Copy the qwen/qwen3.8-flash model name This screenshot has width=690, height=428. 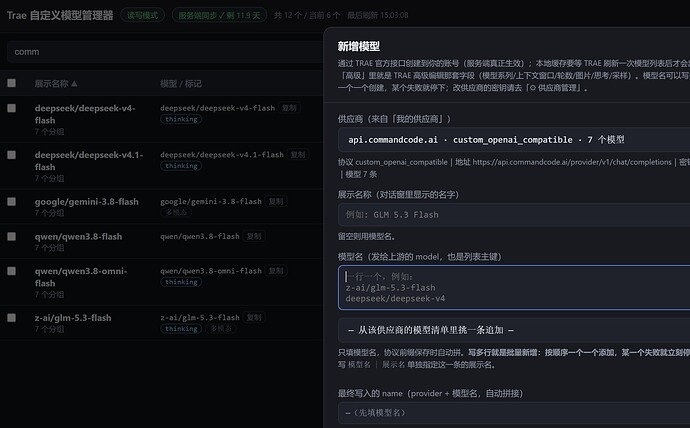[x=254, y=236]
